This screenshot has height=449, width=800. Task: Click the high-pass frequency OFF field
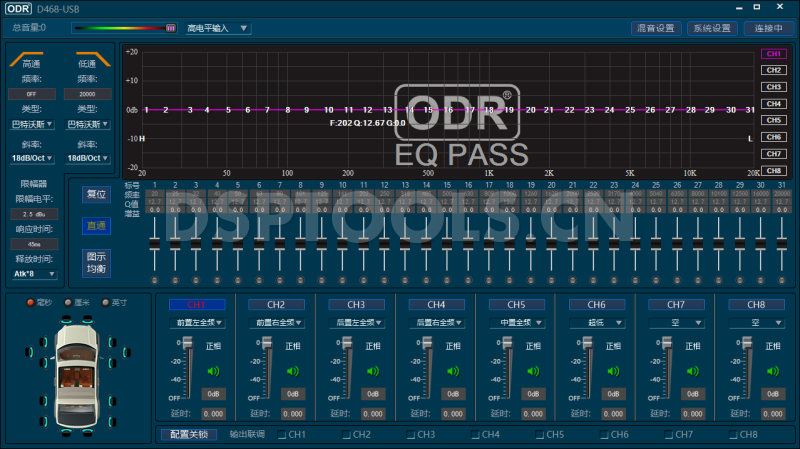click(32, 94)
